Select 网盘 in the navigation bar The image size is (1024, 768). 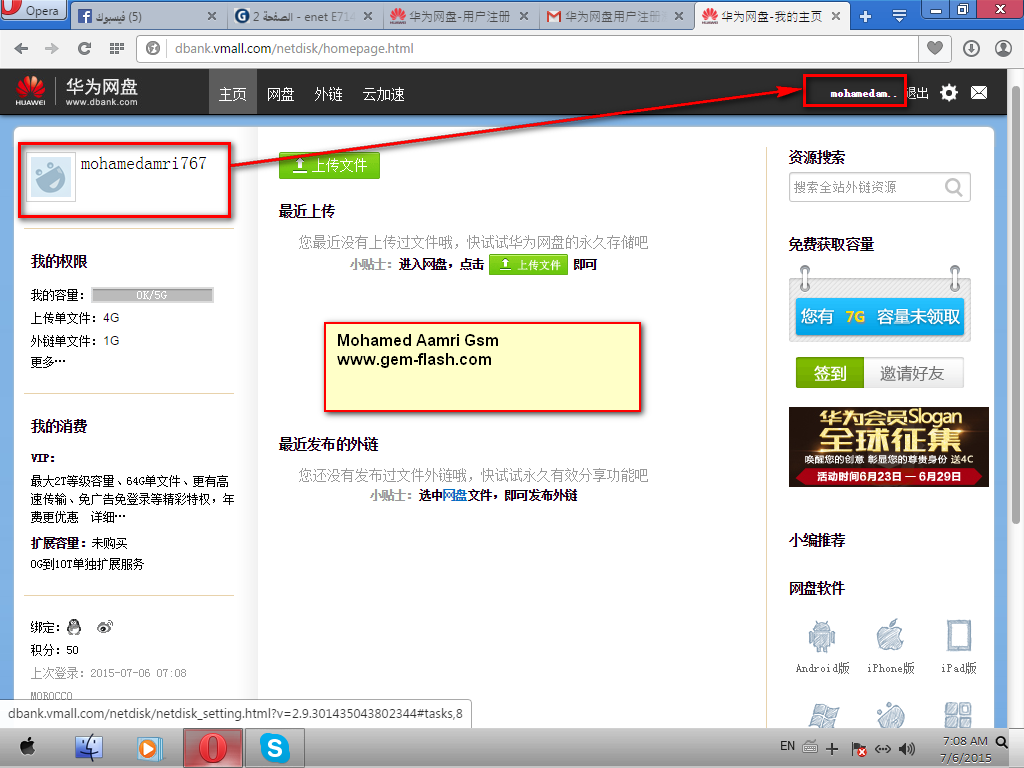coord(281,94)
